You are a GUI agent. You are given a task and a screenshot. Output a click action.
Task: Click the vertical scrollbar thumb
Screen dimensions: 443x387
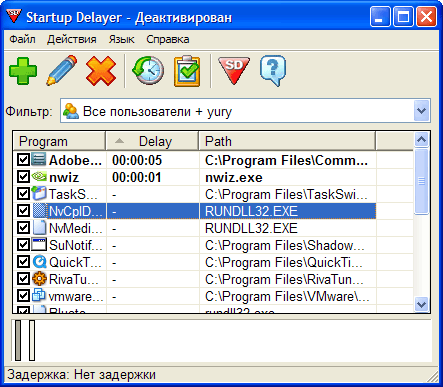tap(422, 181)
